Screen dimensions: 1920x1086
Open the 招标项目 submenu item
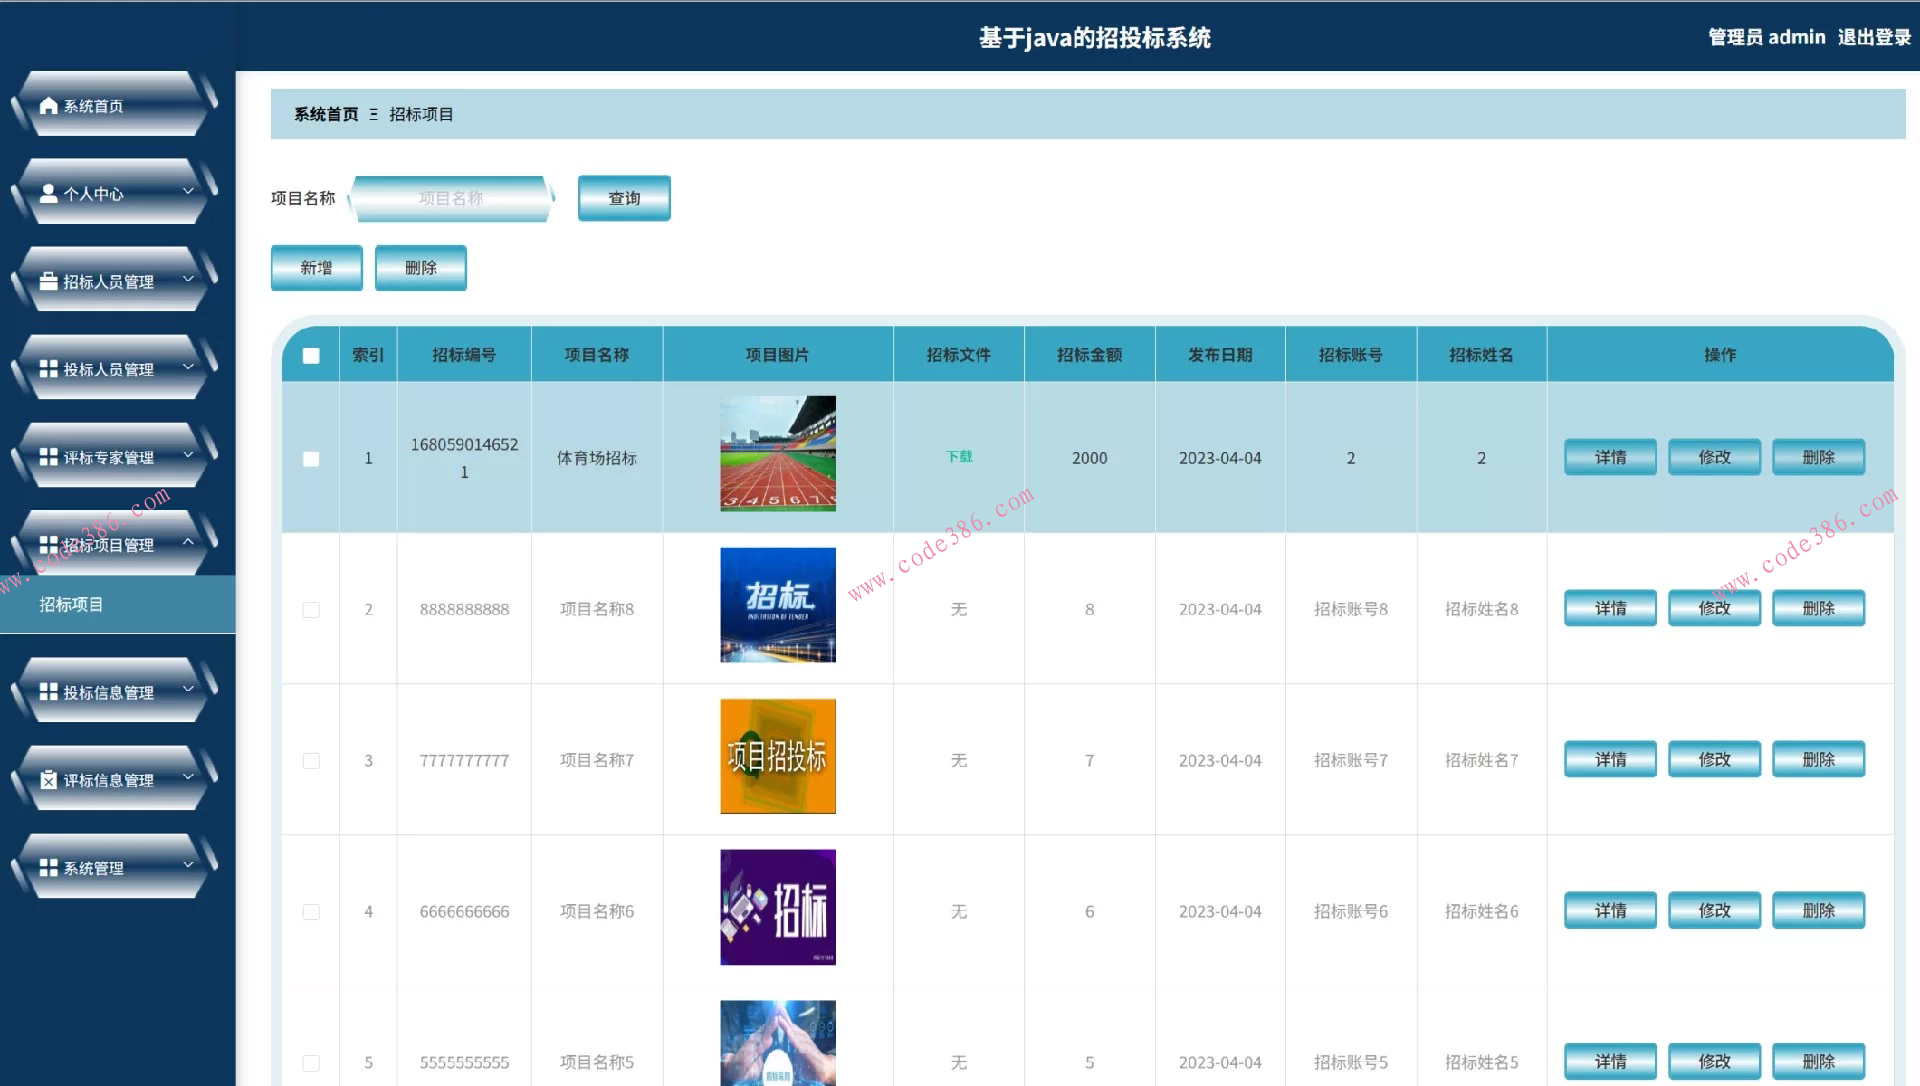coord(71,604)
